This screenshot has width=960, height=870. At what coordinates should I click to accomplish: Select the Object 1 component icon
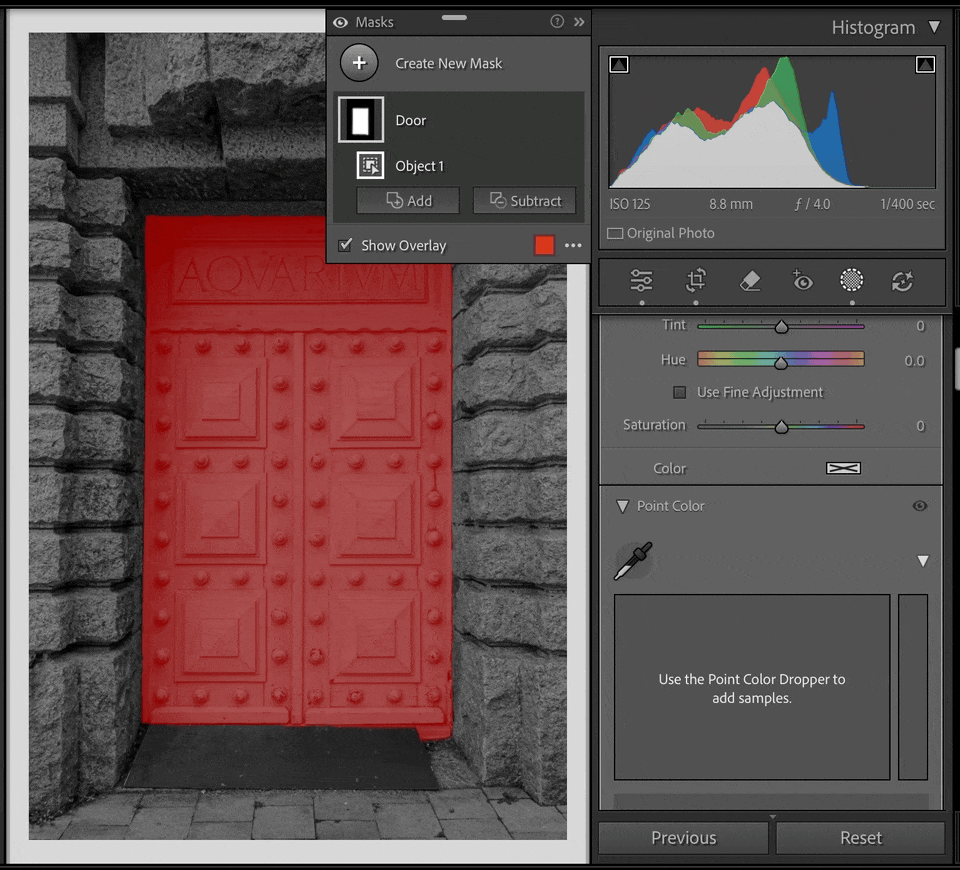tap(370, 165)
